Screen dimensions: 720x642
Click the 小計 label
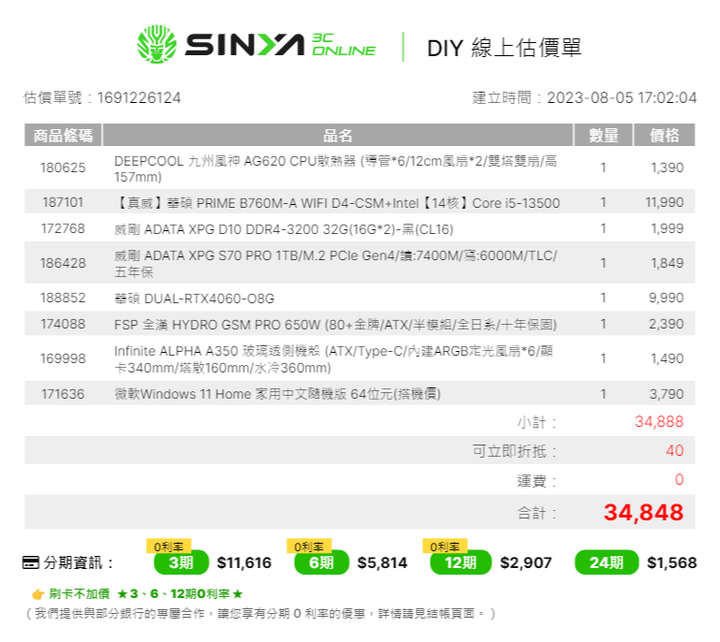pyautogui.click(x=537, y=422)
